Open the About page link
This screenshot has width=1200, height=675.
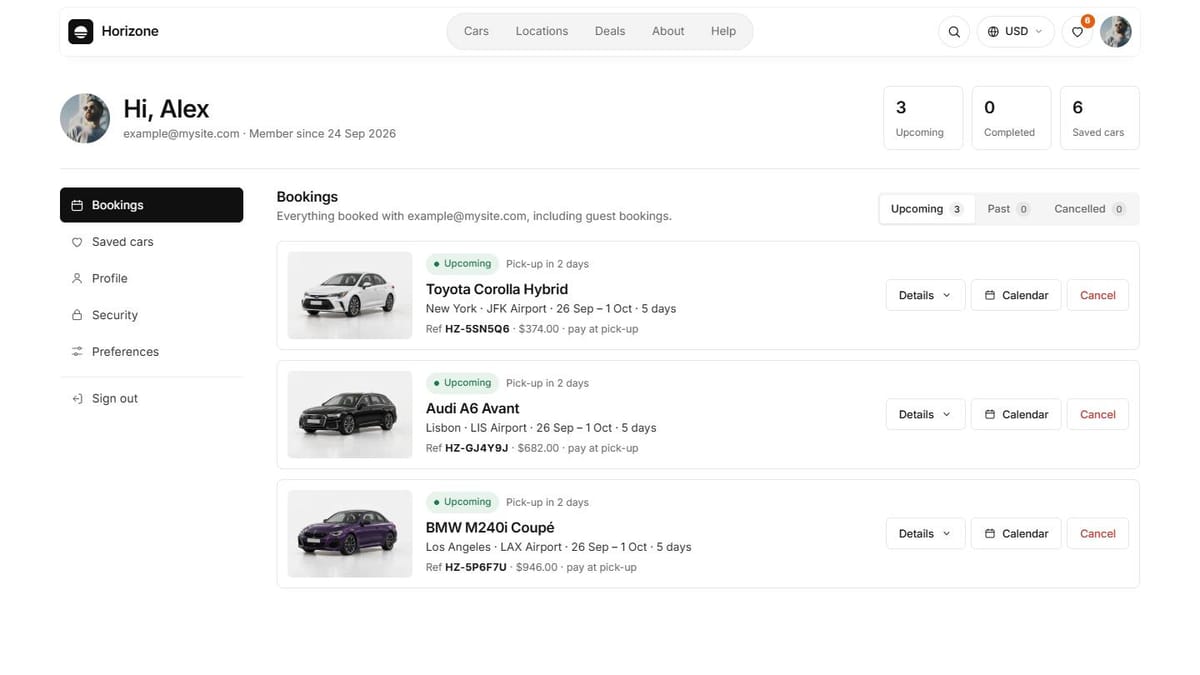click(668, 31)
